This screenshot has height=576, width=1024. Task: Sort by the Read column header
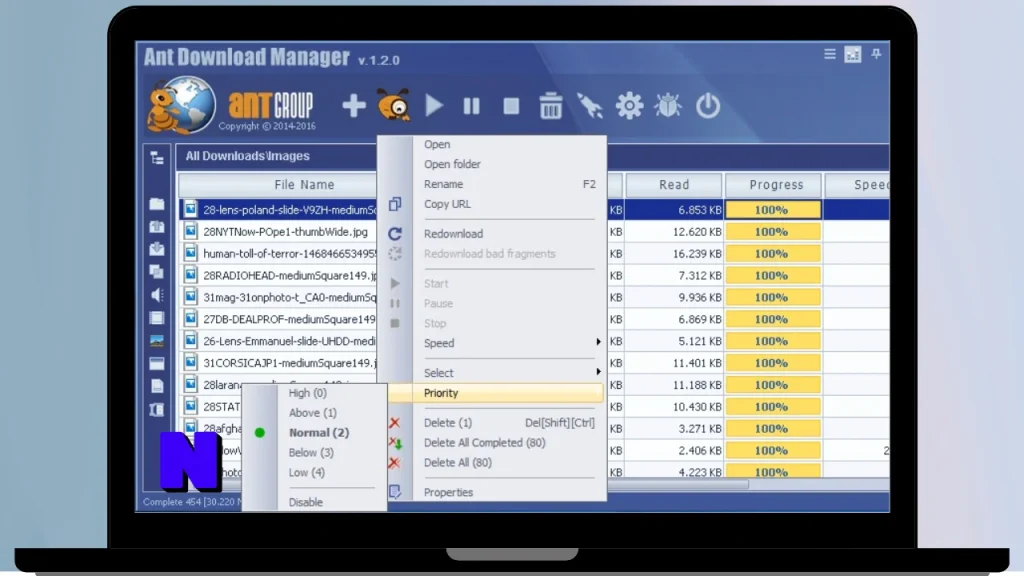tap(674, 185)
